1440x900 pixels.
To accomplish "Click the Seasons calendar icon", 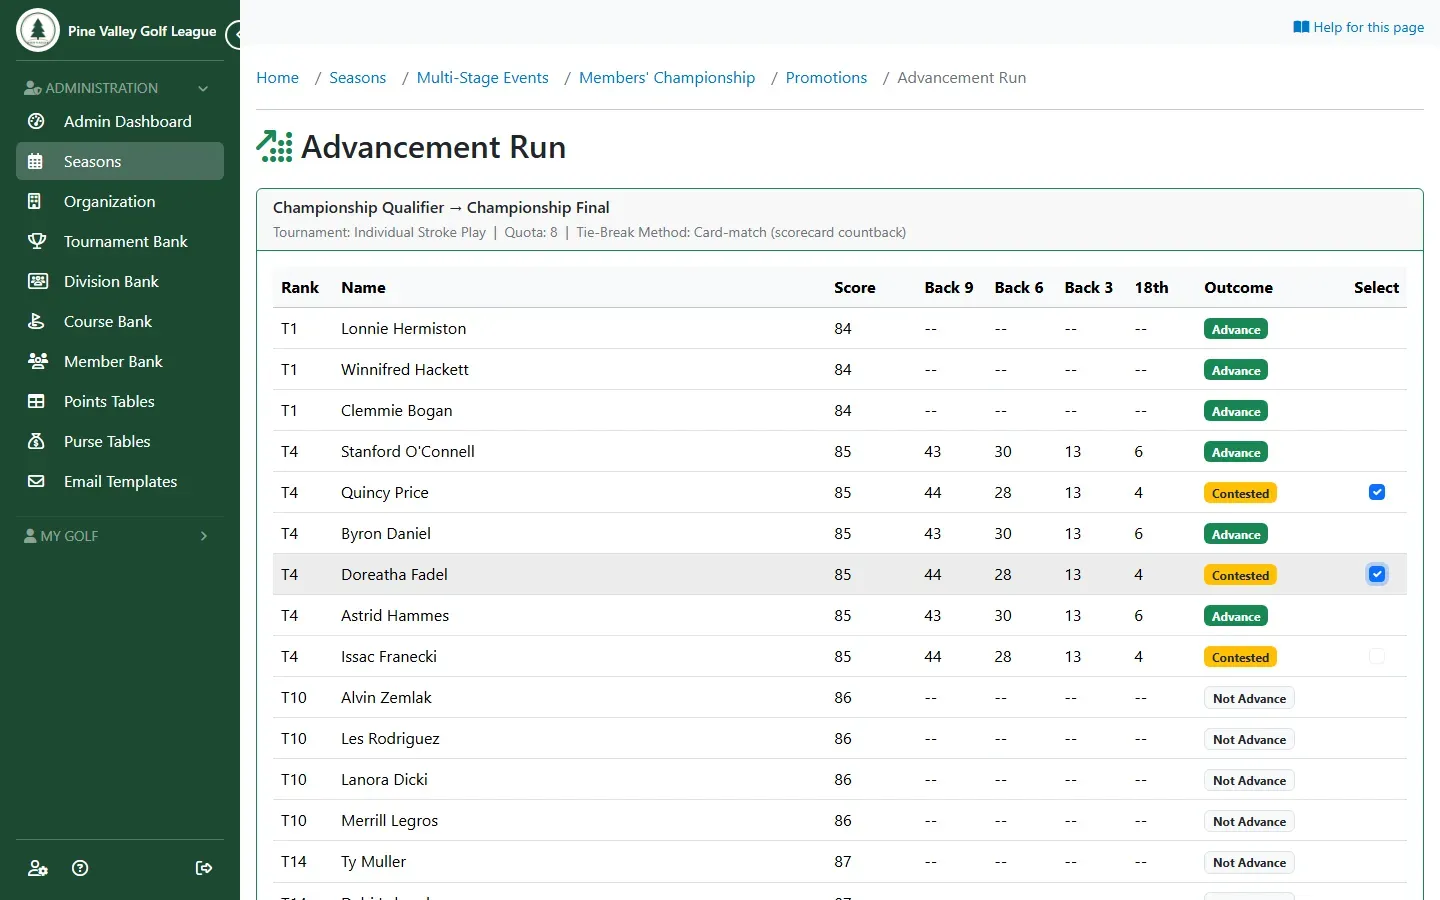I will pyautogui.click(x=36, y=161).
